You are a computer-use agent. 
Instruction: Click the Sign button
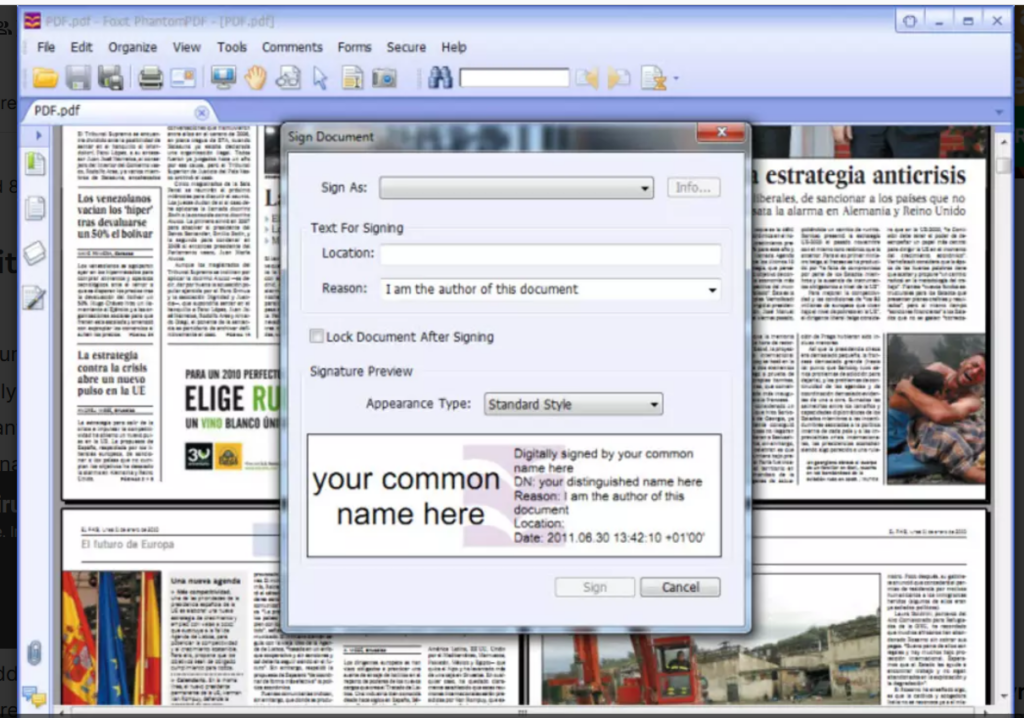595,587
